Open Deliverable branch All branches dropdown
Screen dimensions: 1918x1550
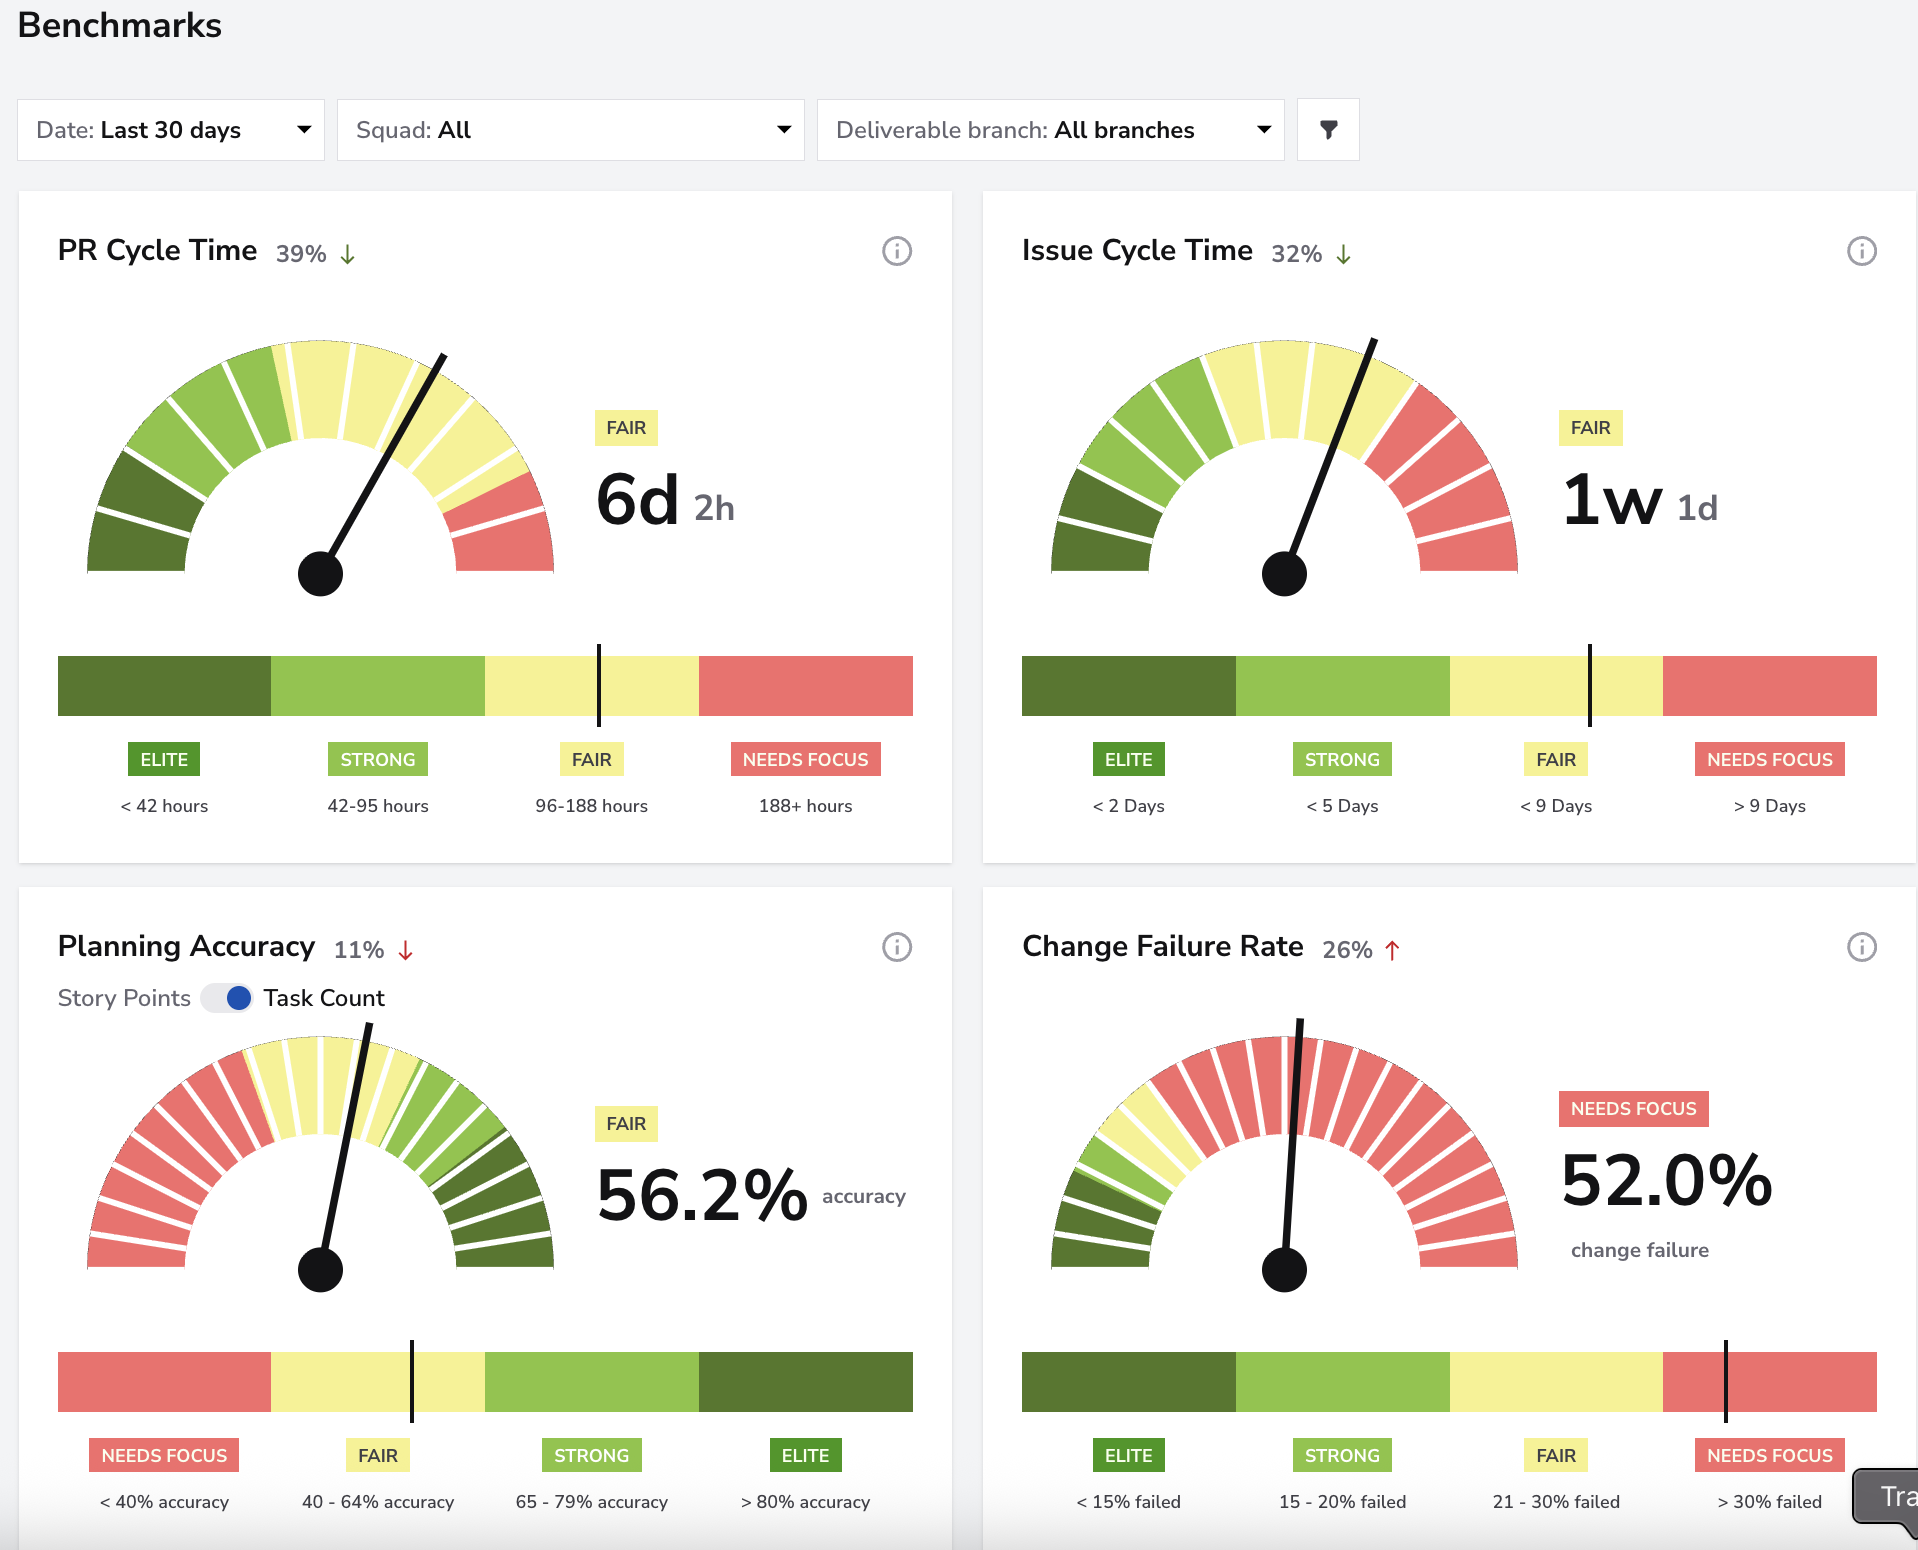pyautogui.click(x=1051, y=130)
